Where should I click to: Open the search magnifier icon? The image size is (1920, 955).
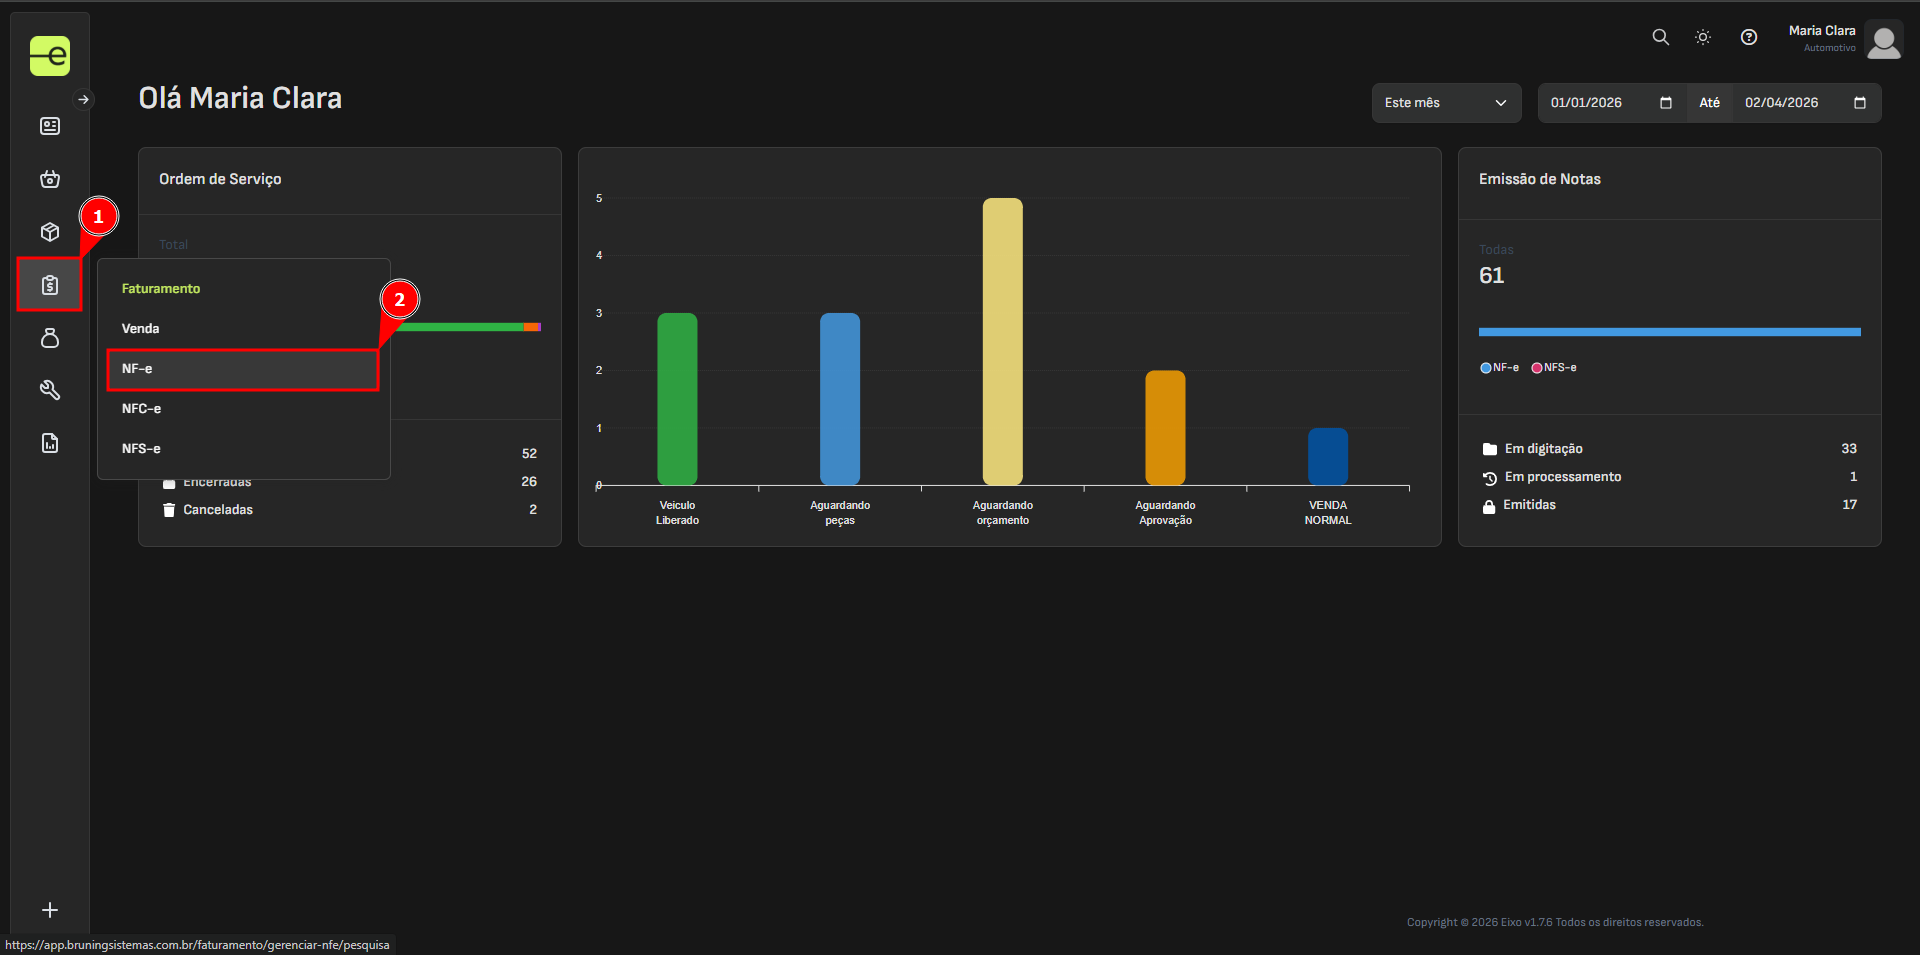click(x=1660, y=37)
